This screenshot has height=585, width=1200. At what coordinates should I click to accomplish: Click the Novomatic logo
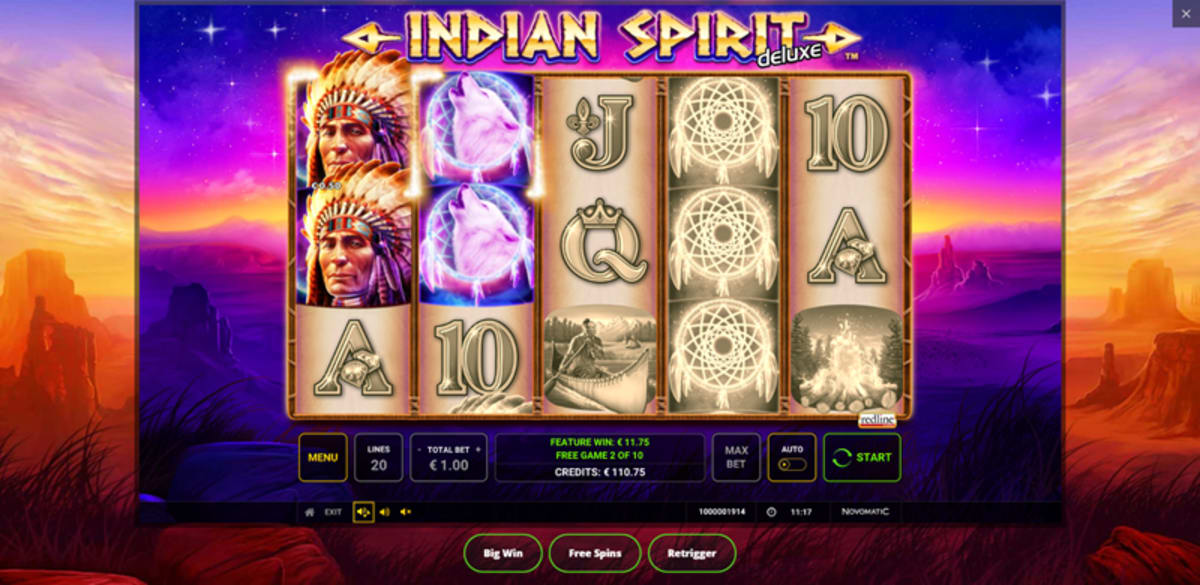tap(865, 511)
